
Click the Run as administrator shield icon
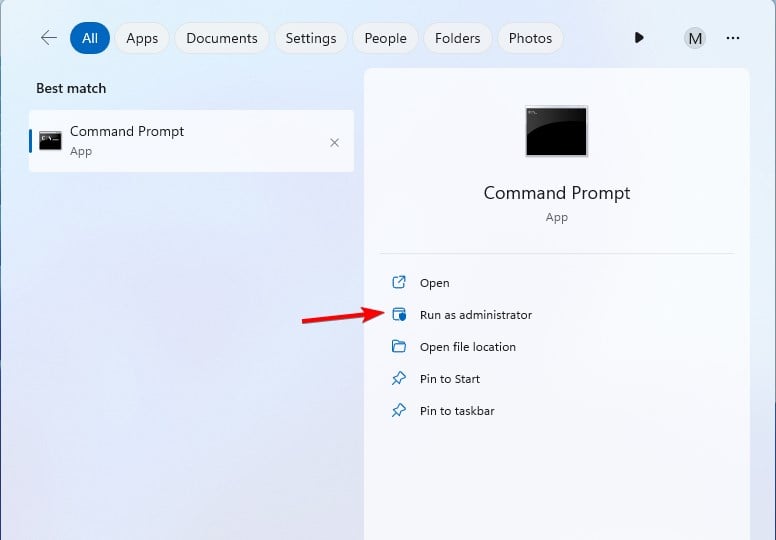[399, 315]
